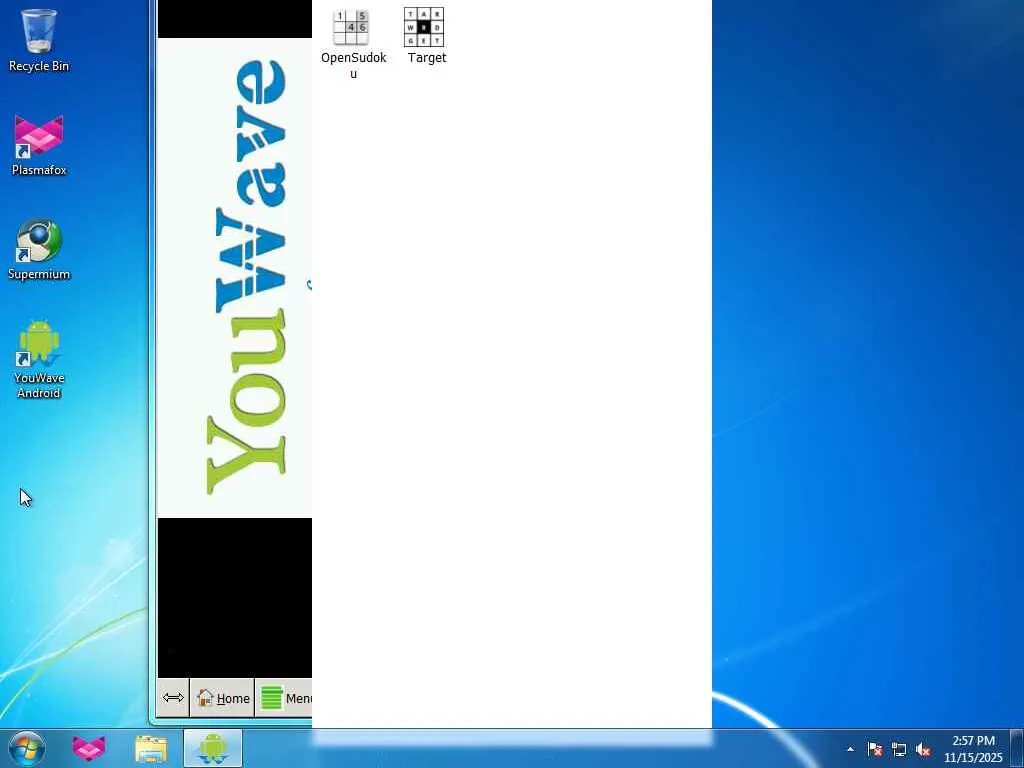Open the taskbar clock and date
The width and height of the screenshot is (1024, 768).
(x=972, y=749)
